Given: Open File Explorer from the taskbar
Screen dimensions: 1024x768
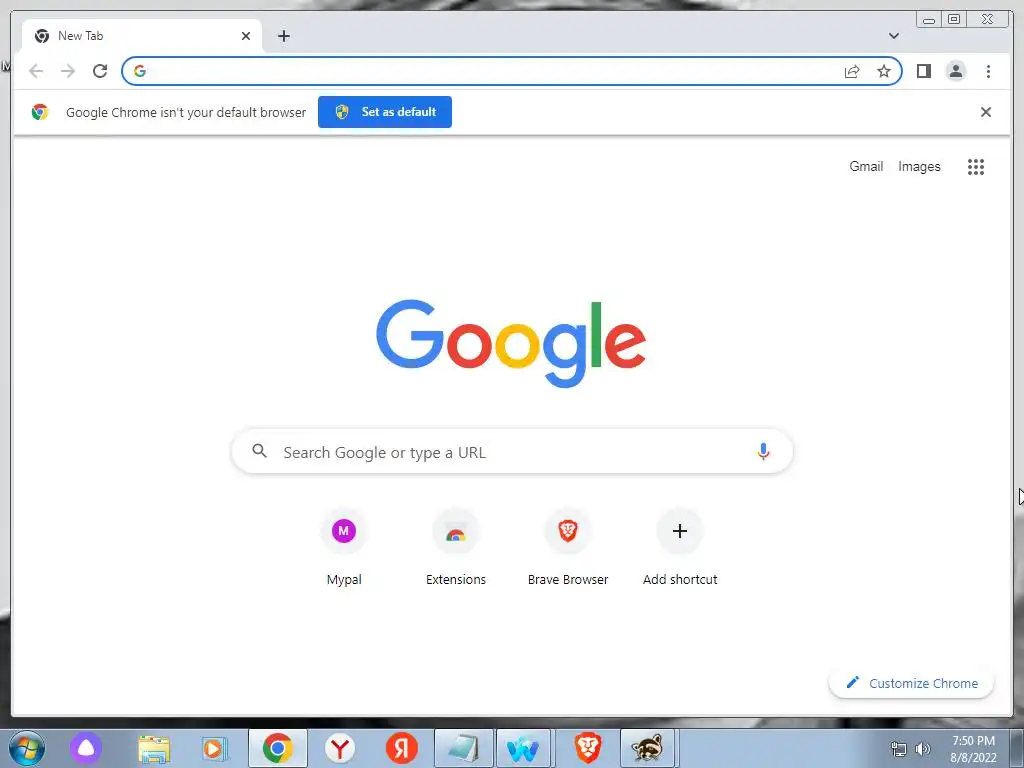Looking at the screenshot, I should pos(154,749).
